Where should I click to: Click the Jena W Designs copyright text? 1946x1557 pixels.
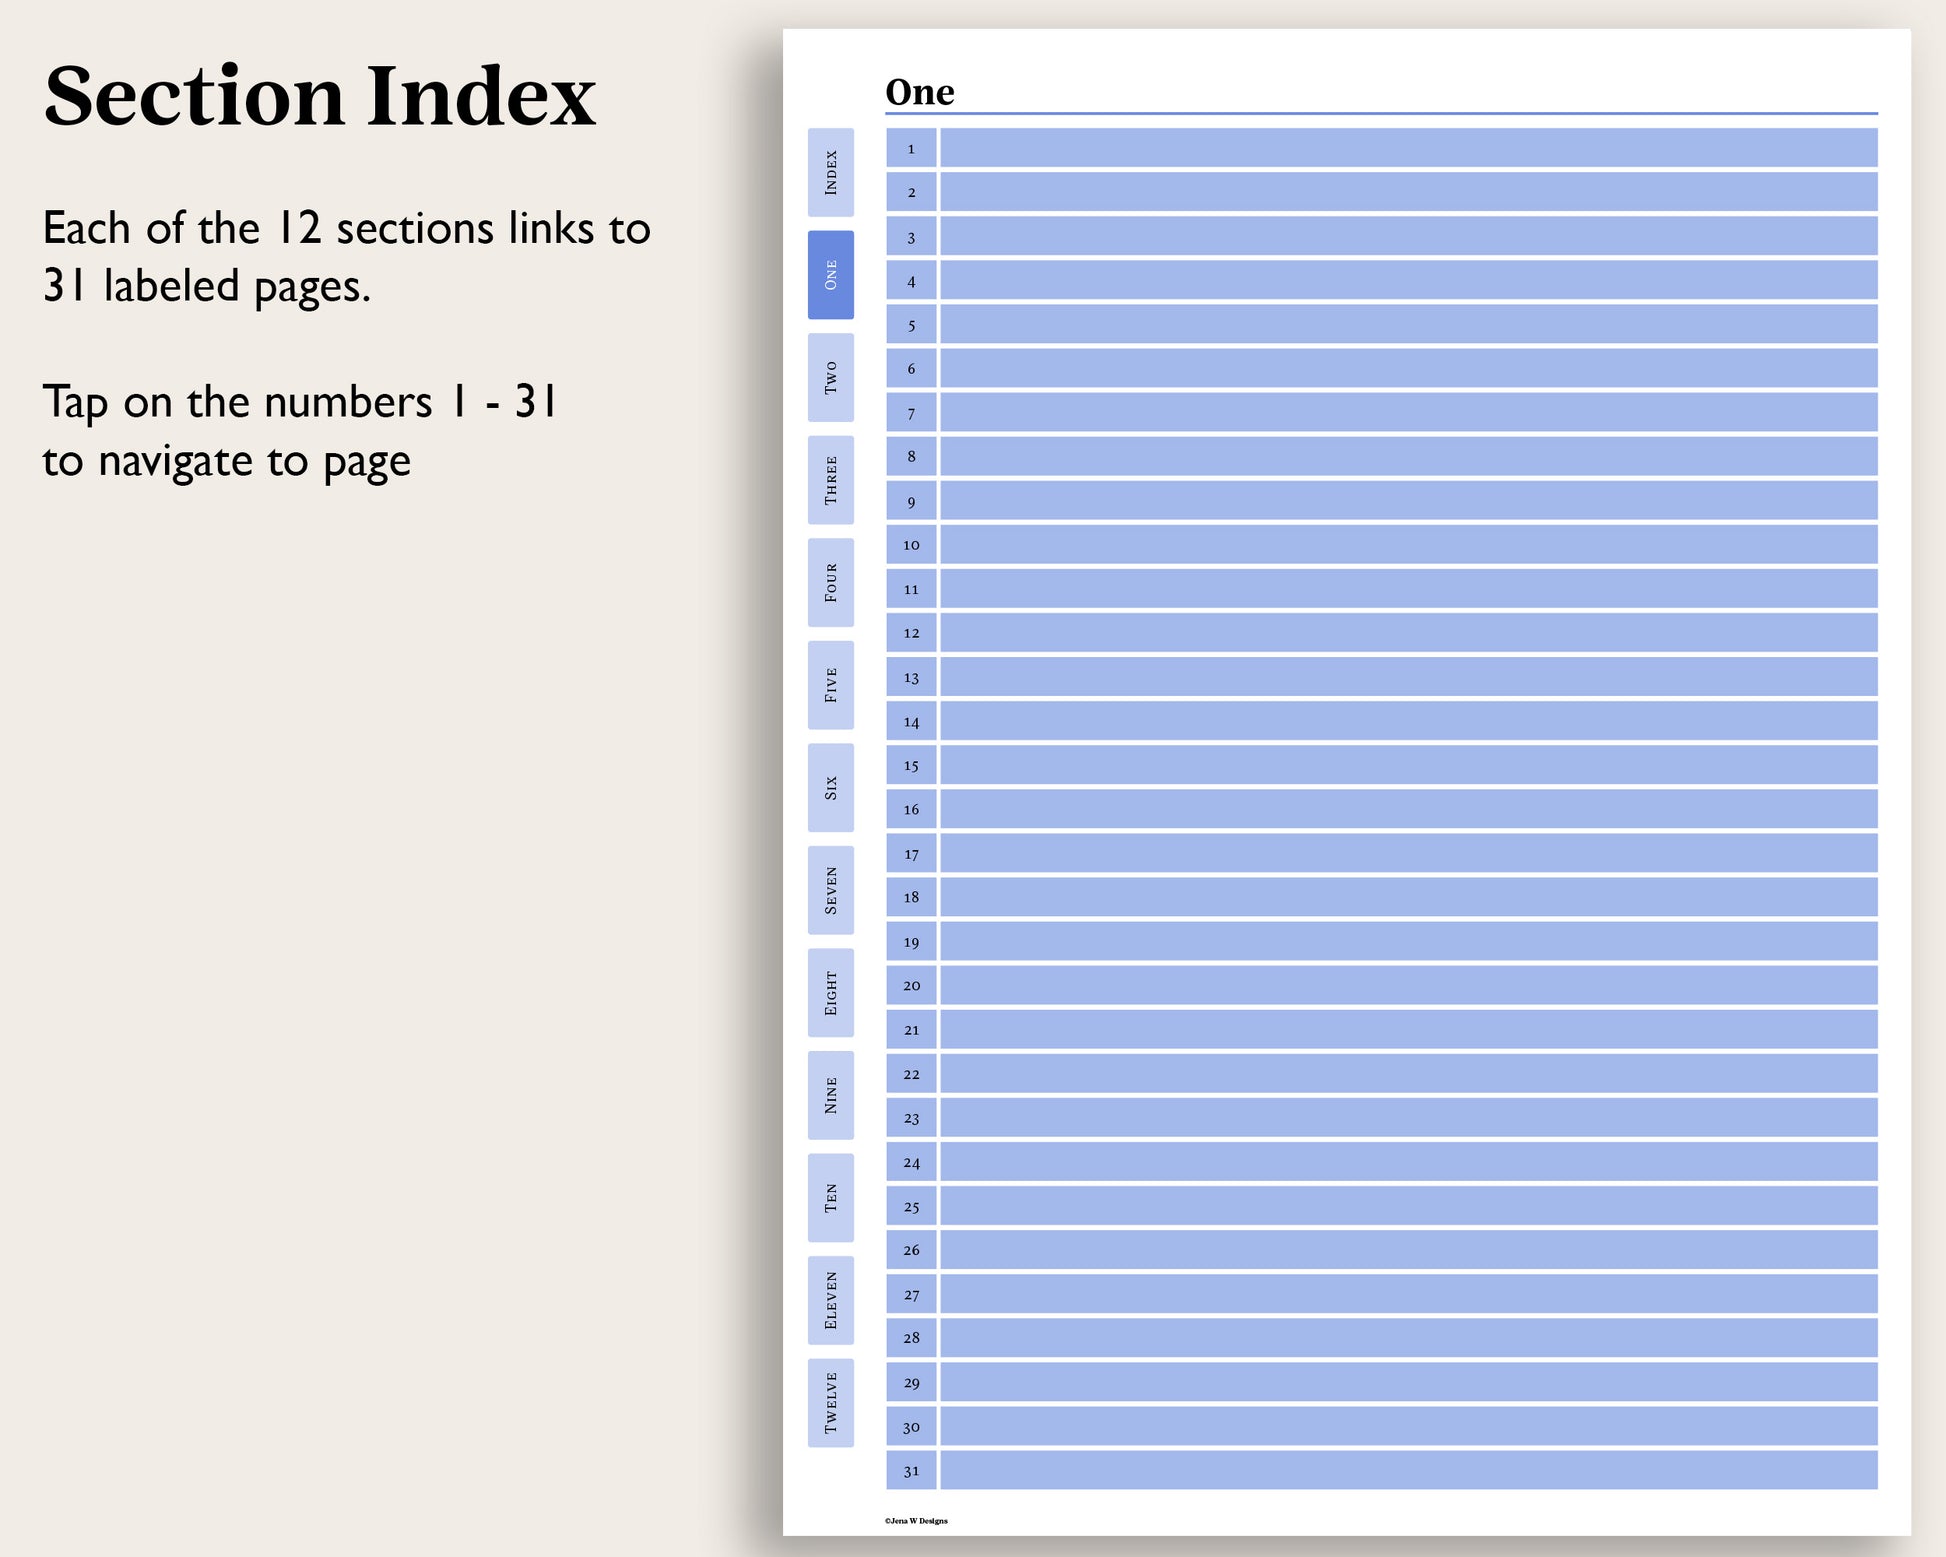coord(916,1521)
